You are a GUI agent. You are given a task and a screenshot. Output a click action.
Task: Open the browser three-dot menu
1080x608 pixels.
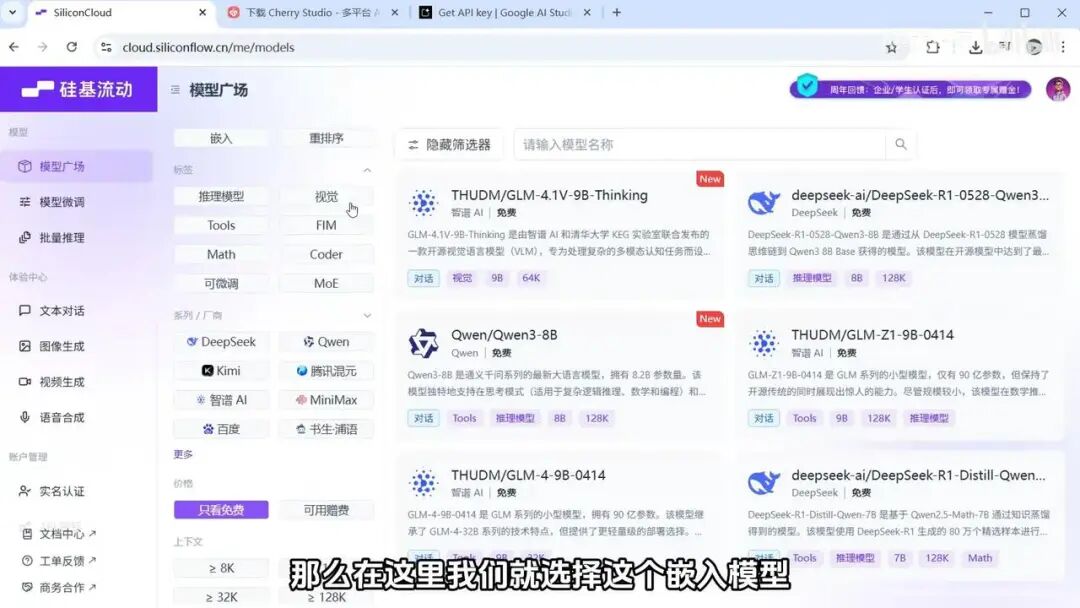click(x=1063, y=48)
